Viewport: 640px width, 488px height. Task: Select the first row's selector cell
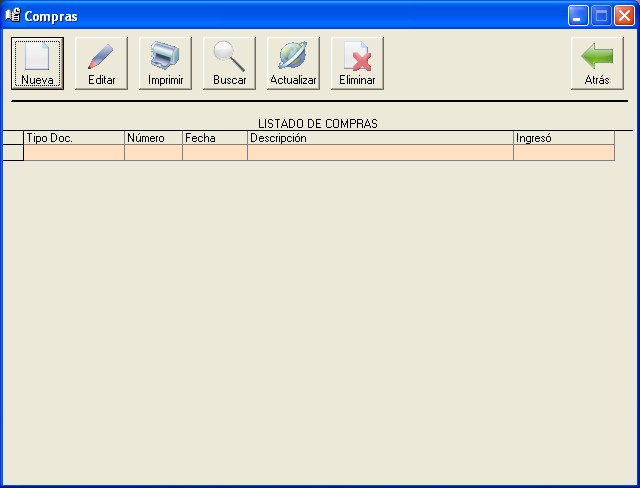pos(13,153)
